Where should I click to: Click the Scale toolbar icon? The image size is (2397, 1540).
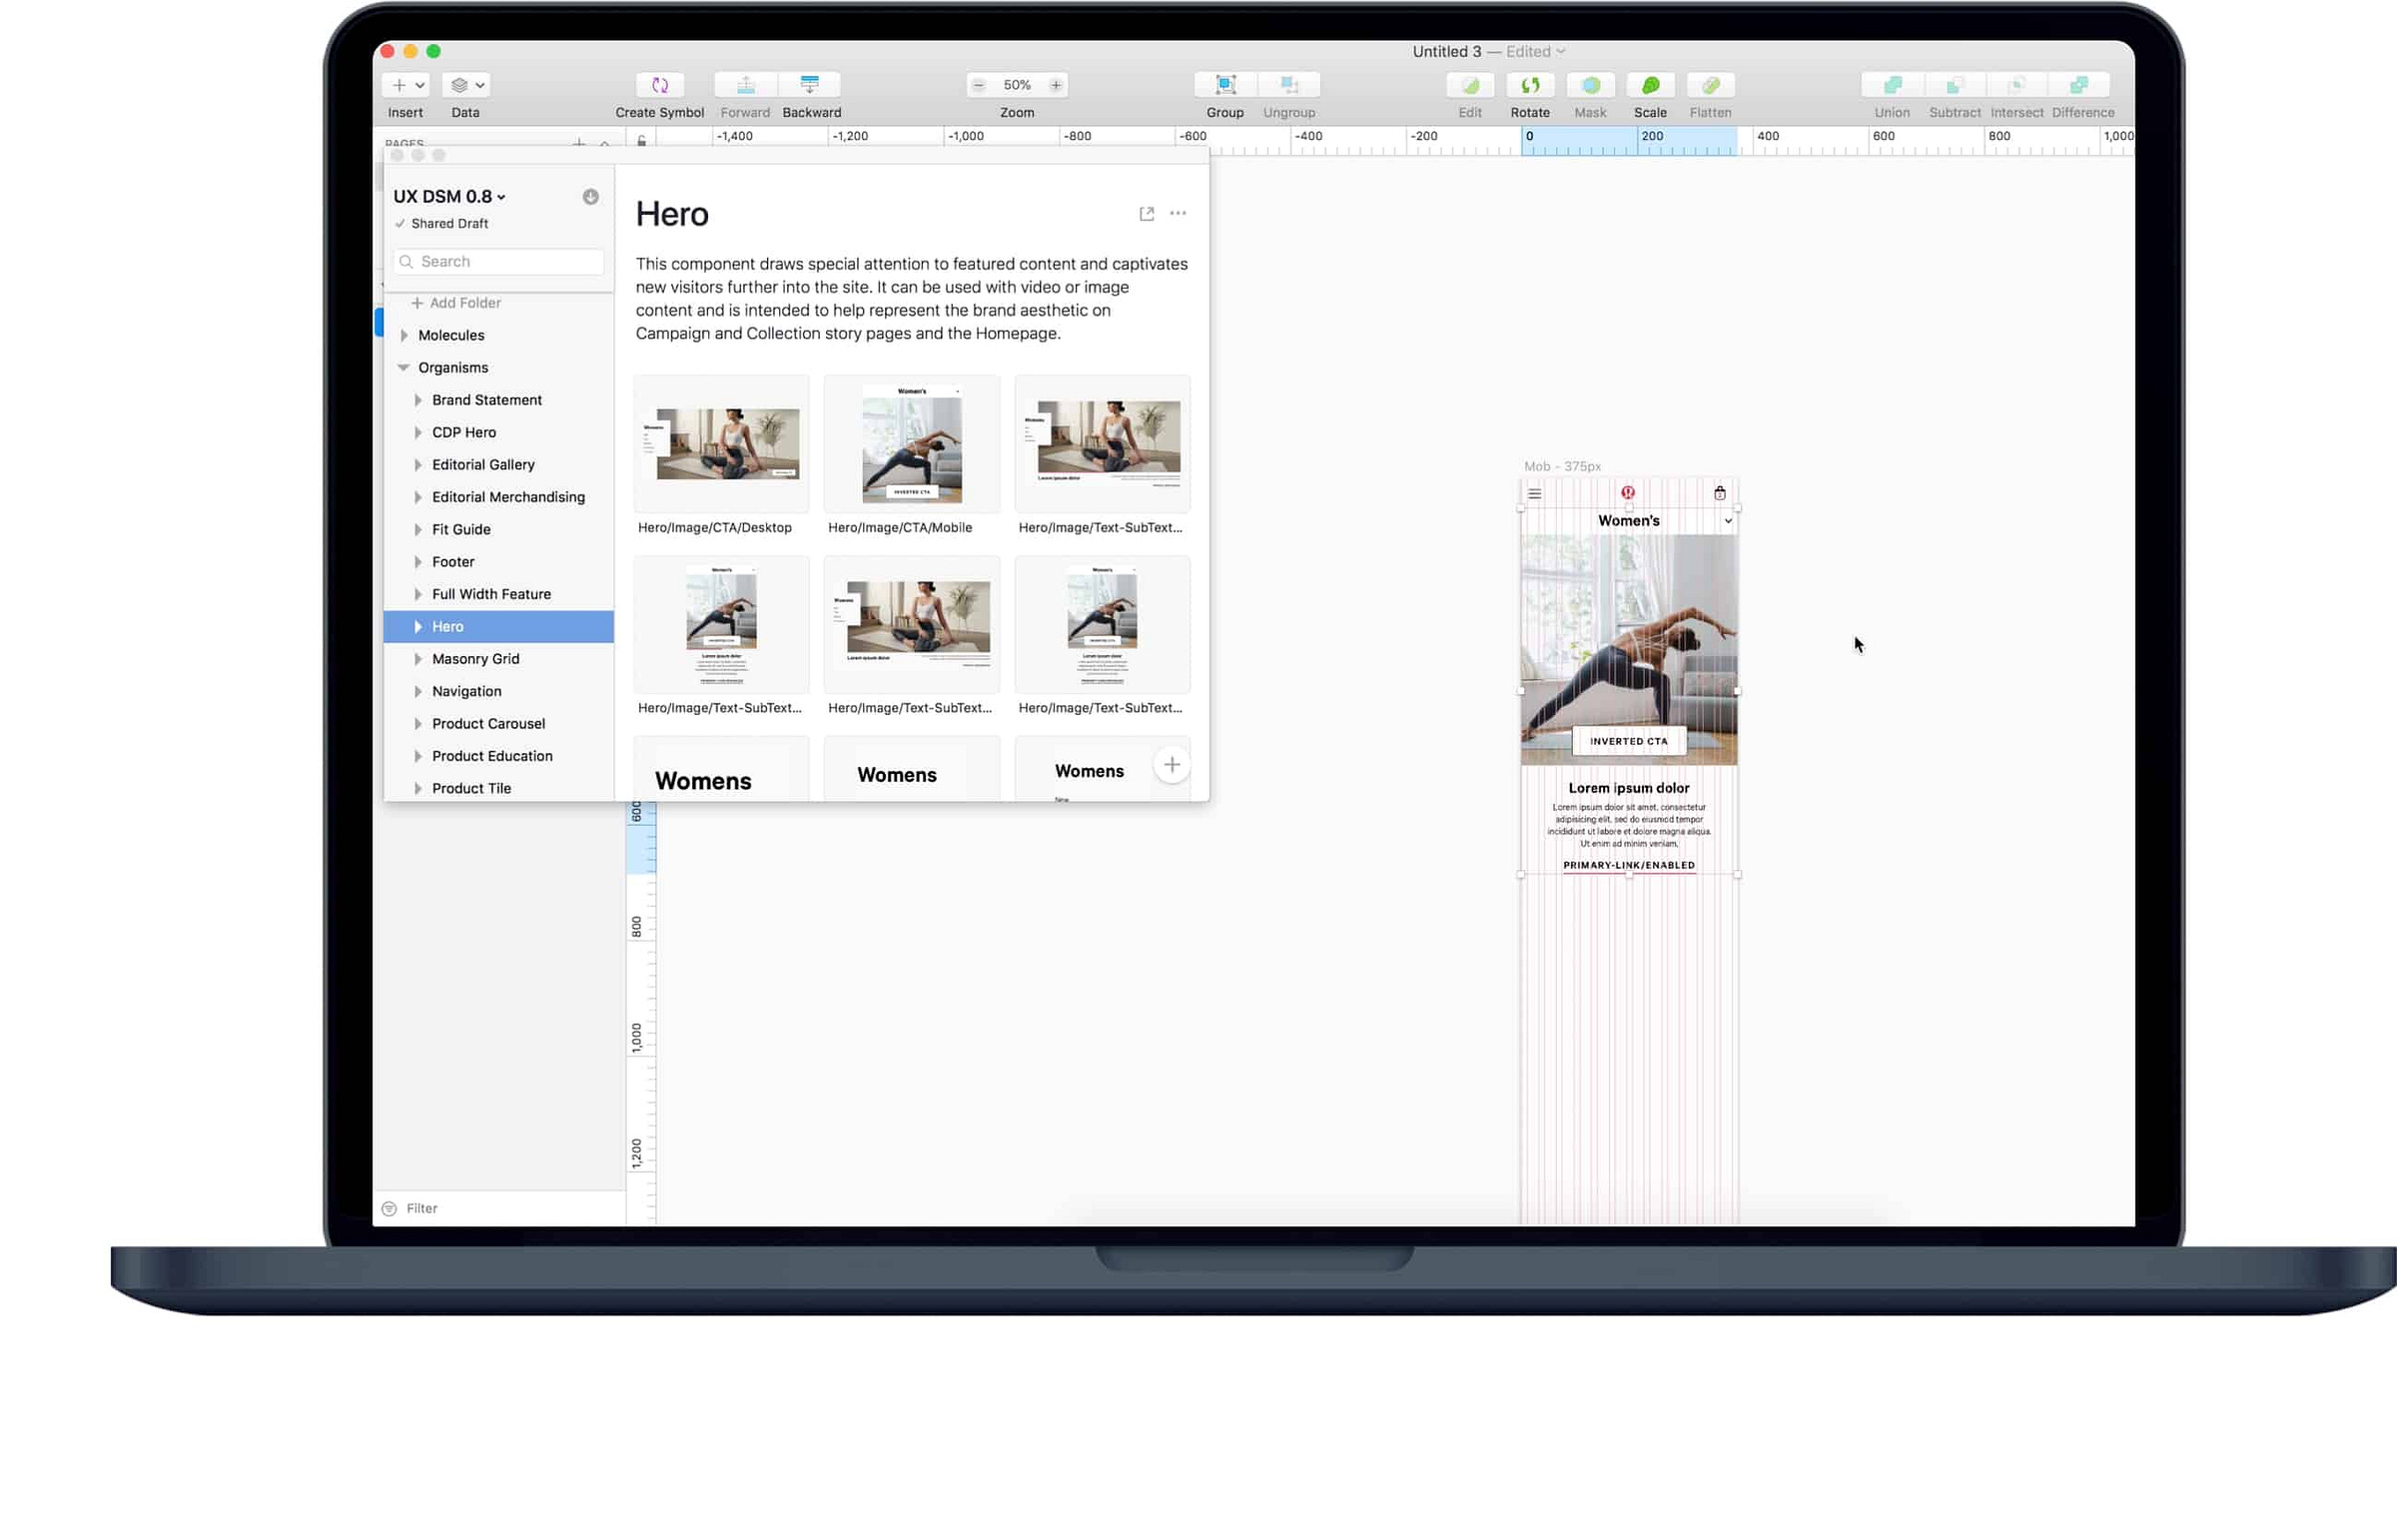coord(1649,85)
